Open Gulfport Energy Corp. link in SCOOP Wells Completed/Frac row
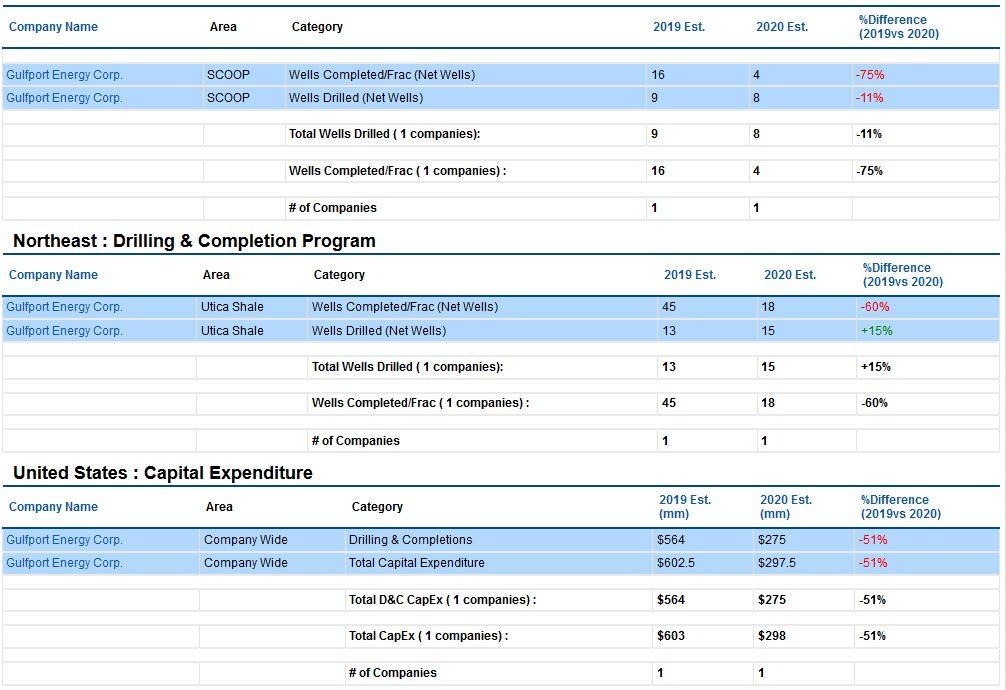Screen dimensions: 1006x690 pyautogui.click(x=64, y=75)
